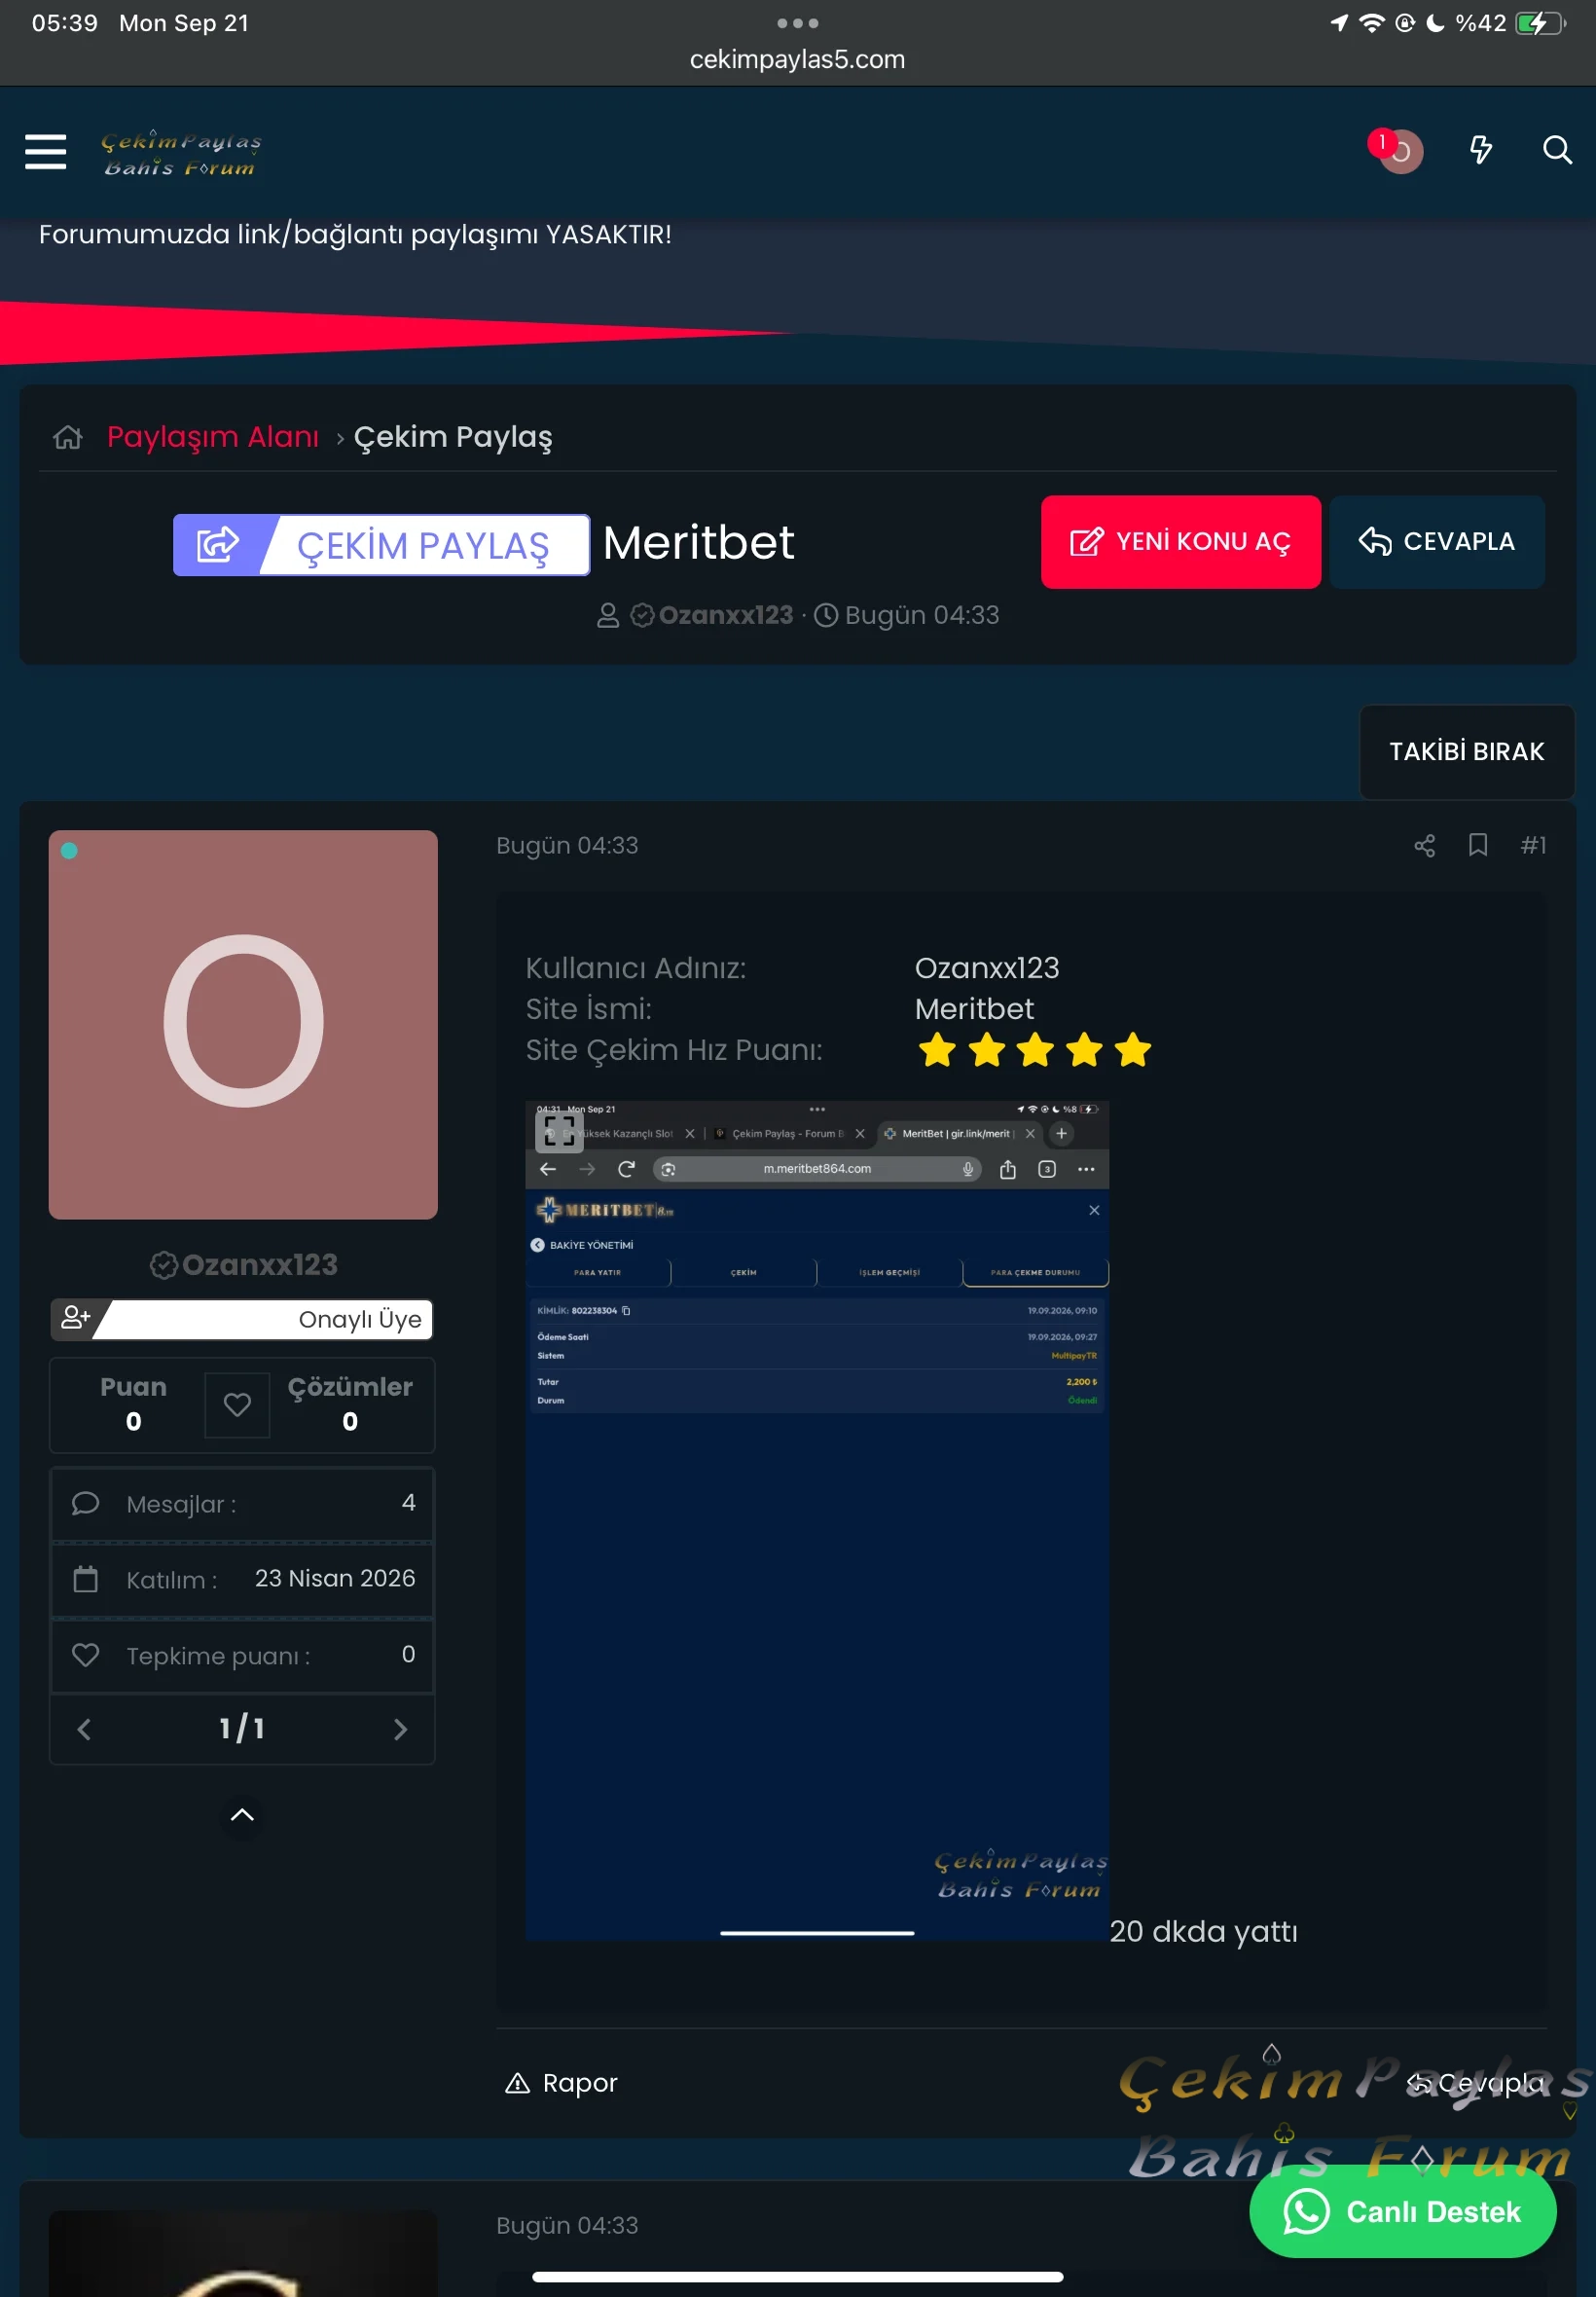Open the Çekim Paylaş breadcrumb link
The width and height of the screenshot is (1596, 2297).
click(453, 437)
